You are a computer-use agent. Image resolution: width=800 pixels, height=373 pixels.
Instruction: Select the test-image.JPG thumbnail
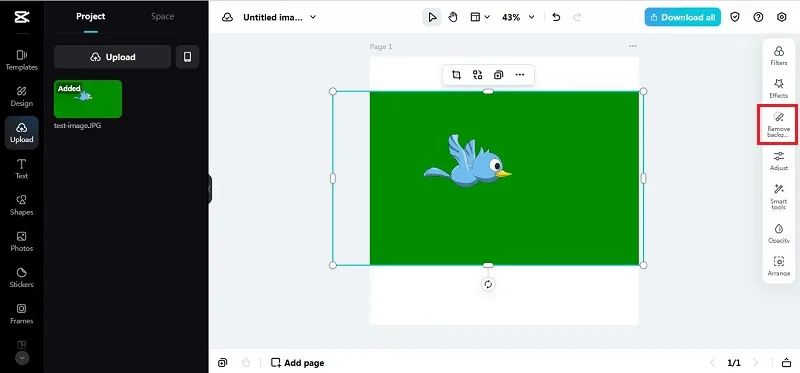click(88, 99)
